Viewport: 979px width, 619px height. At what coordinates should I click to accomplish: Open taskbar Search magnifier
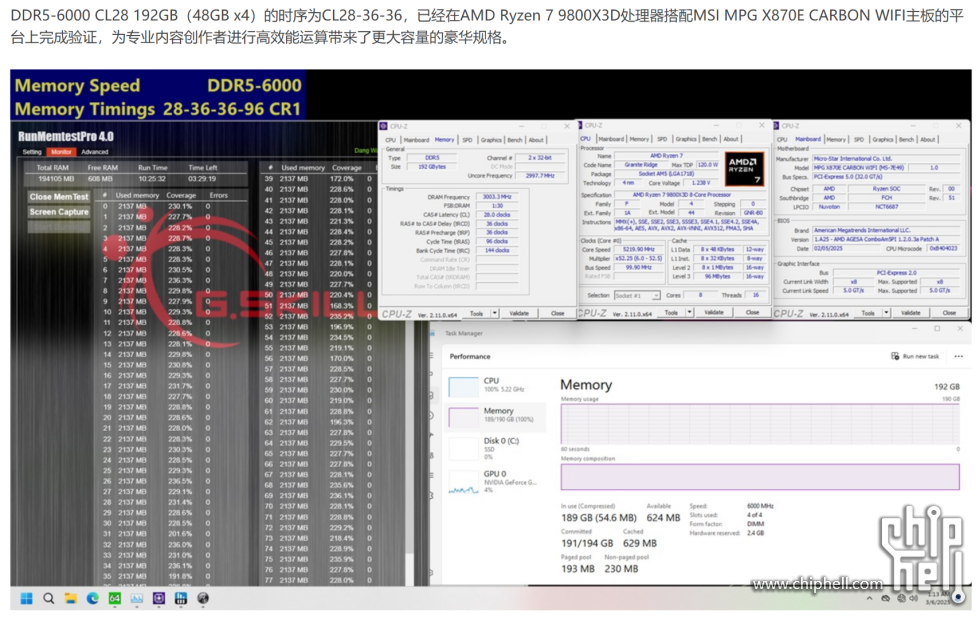(49, 598)
